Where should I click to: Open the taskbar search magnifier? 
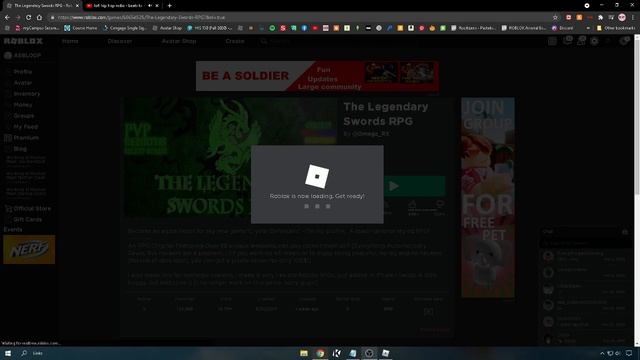click(24, 353)
